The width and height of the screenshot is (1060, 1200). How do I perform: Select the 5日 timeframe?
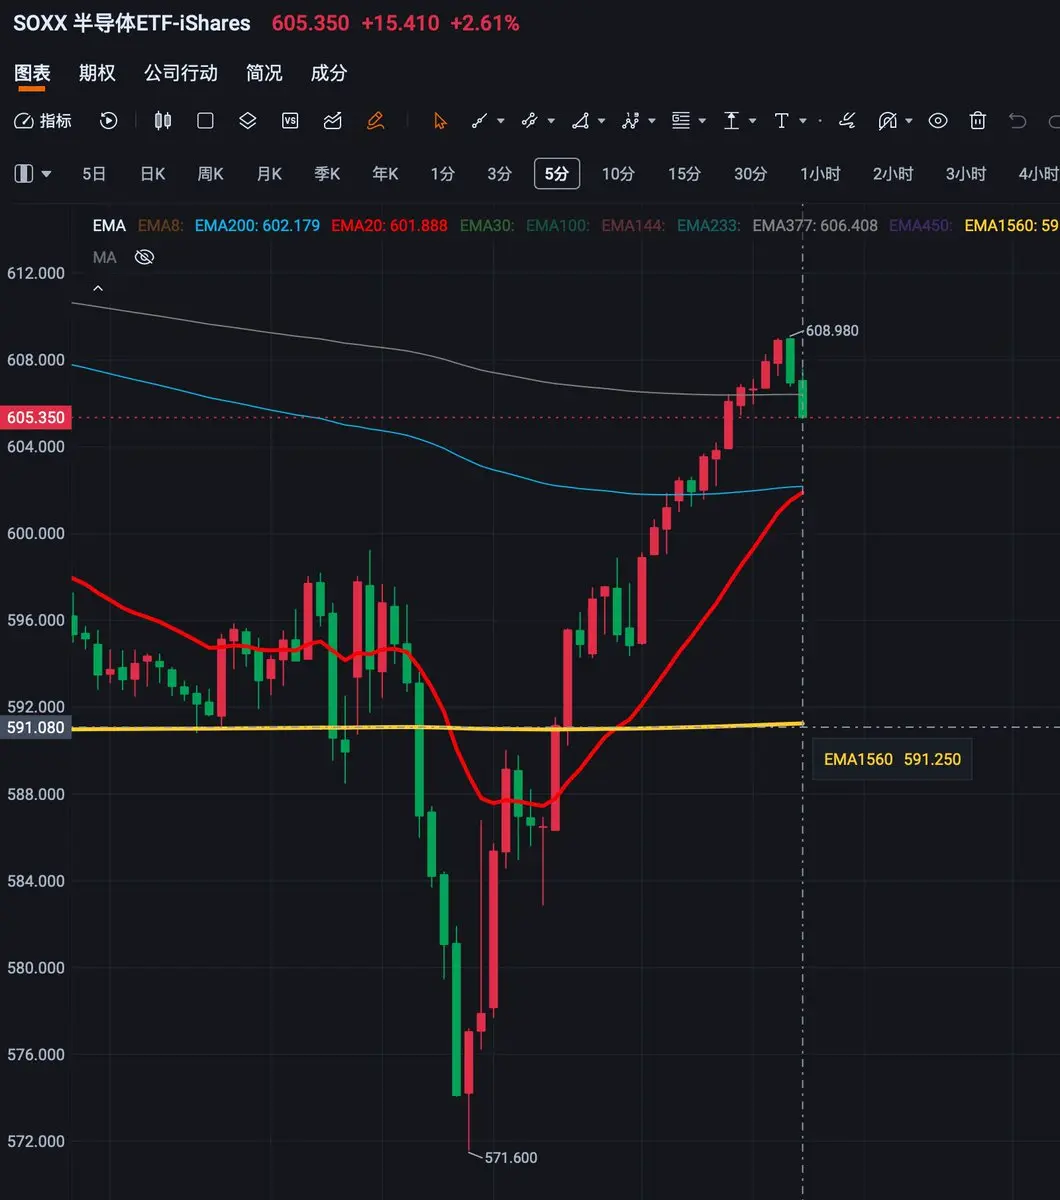click(94, 174)
